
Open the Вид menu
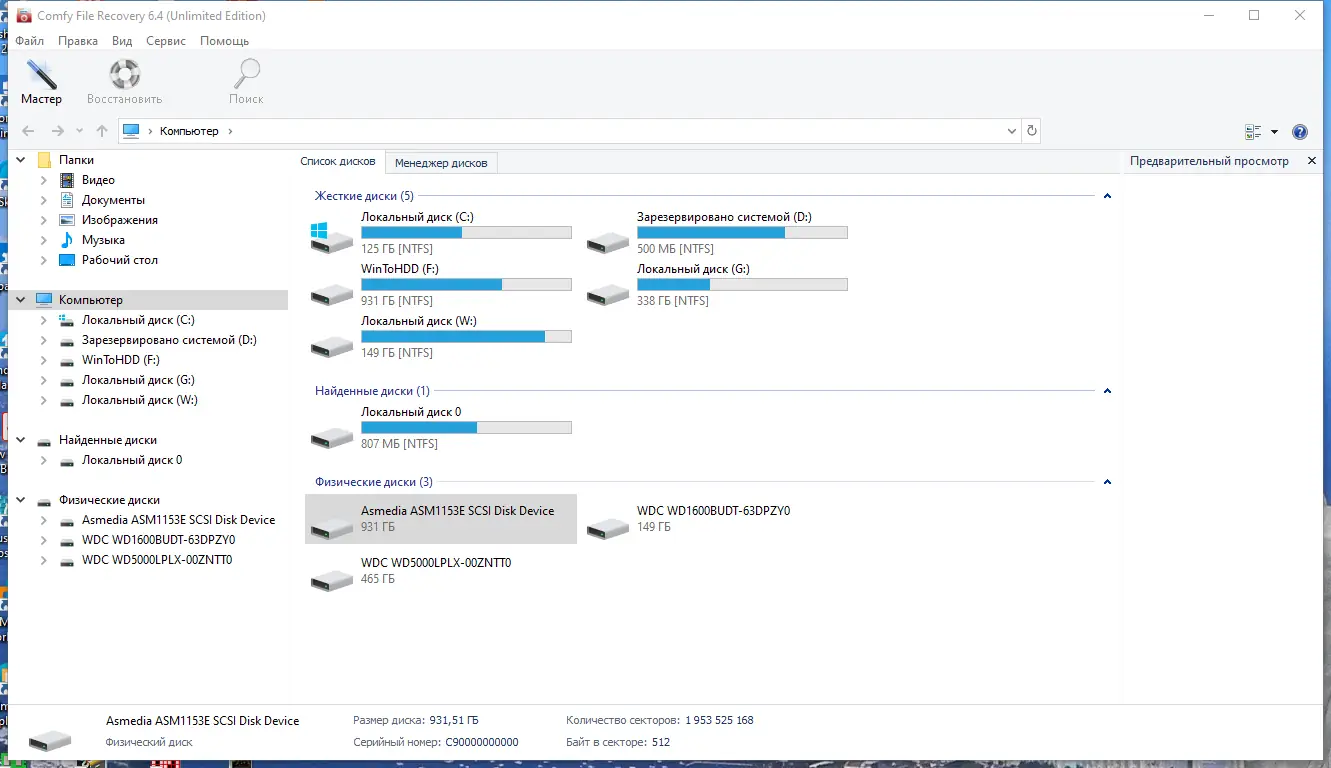tap(122, 41)
